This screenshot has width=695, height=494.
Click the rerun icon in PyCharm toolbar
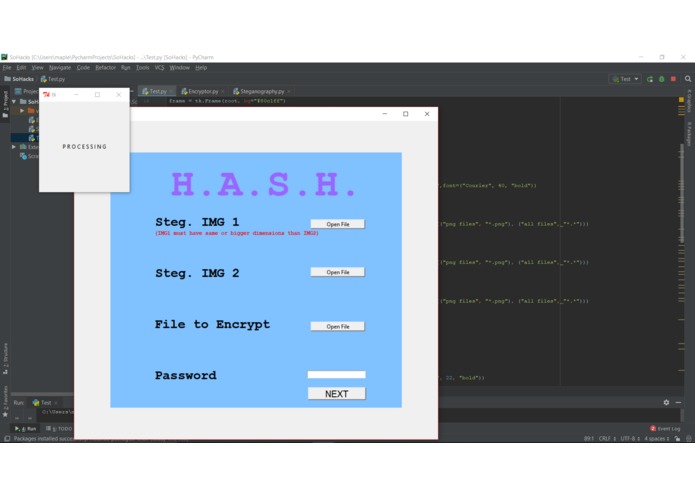650,79
